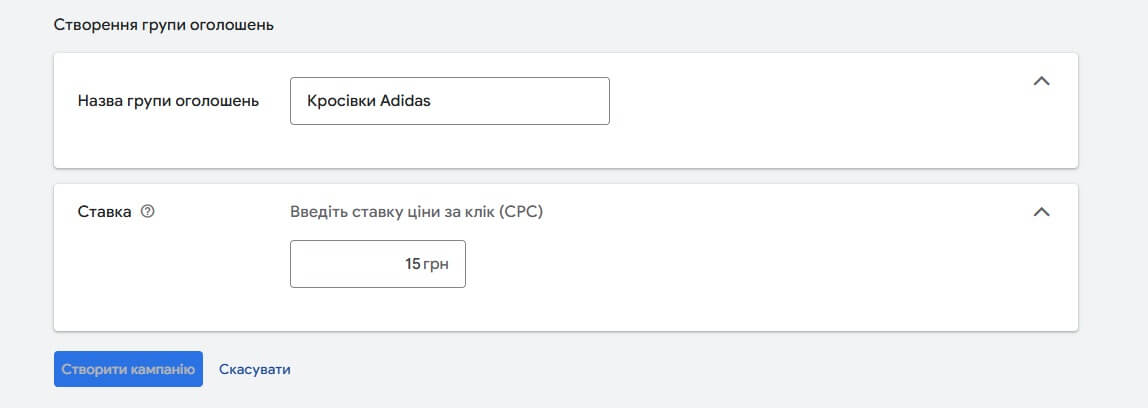This screenshot has width=1148, height=408.
Task: Place cursor after the word Adidas
Action: click(431, 101)
